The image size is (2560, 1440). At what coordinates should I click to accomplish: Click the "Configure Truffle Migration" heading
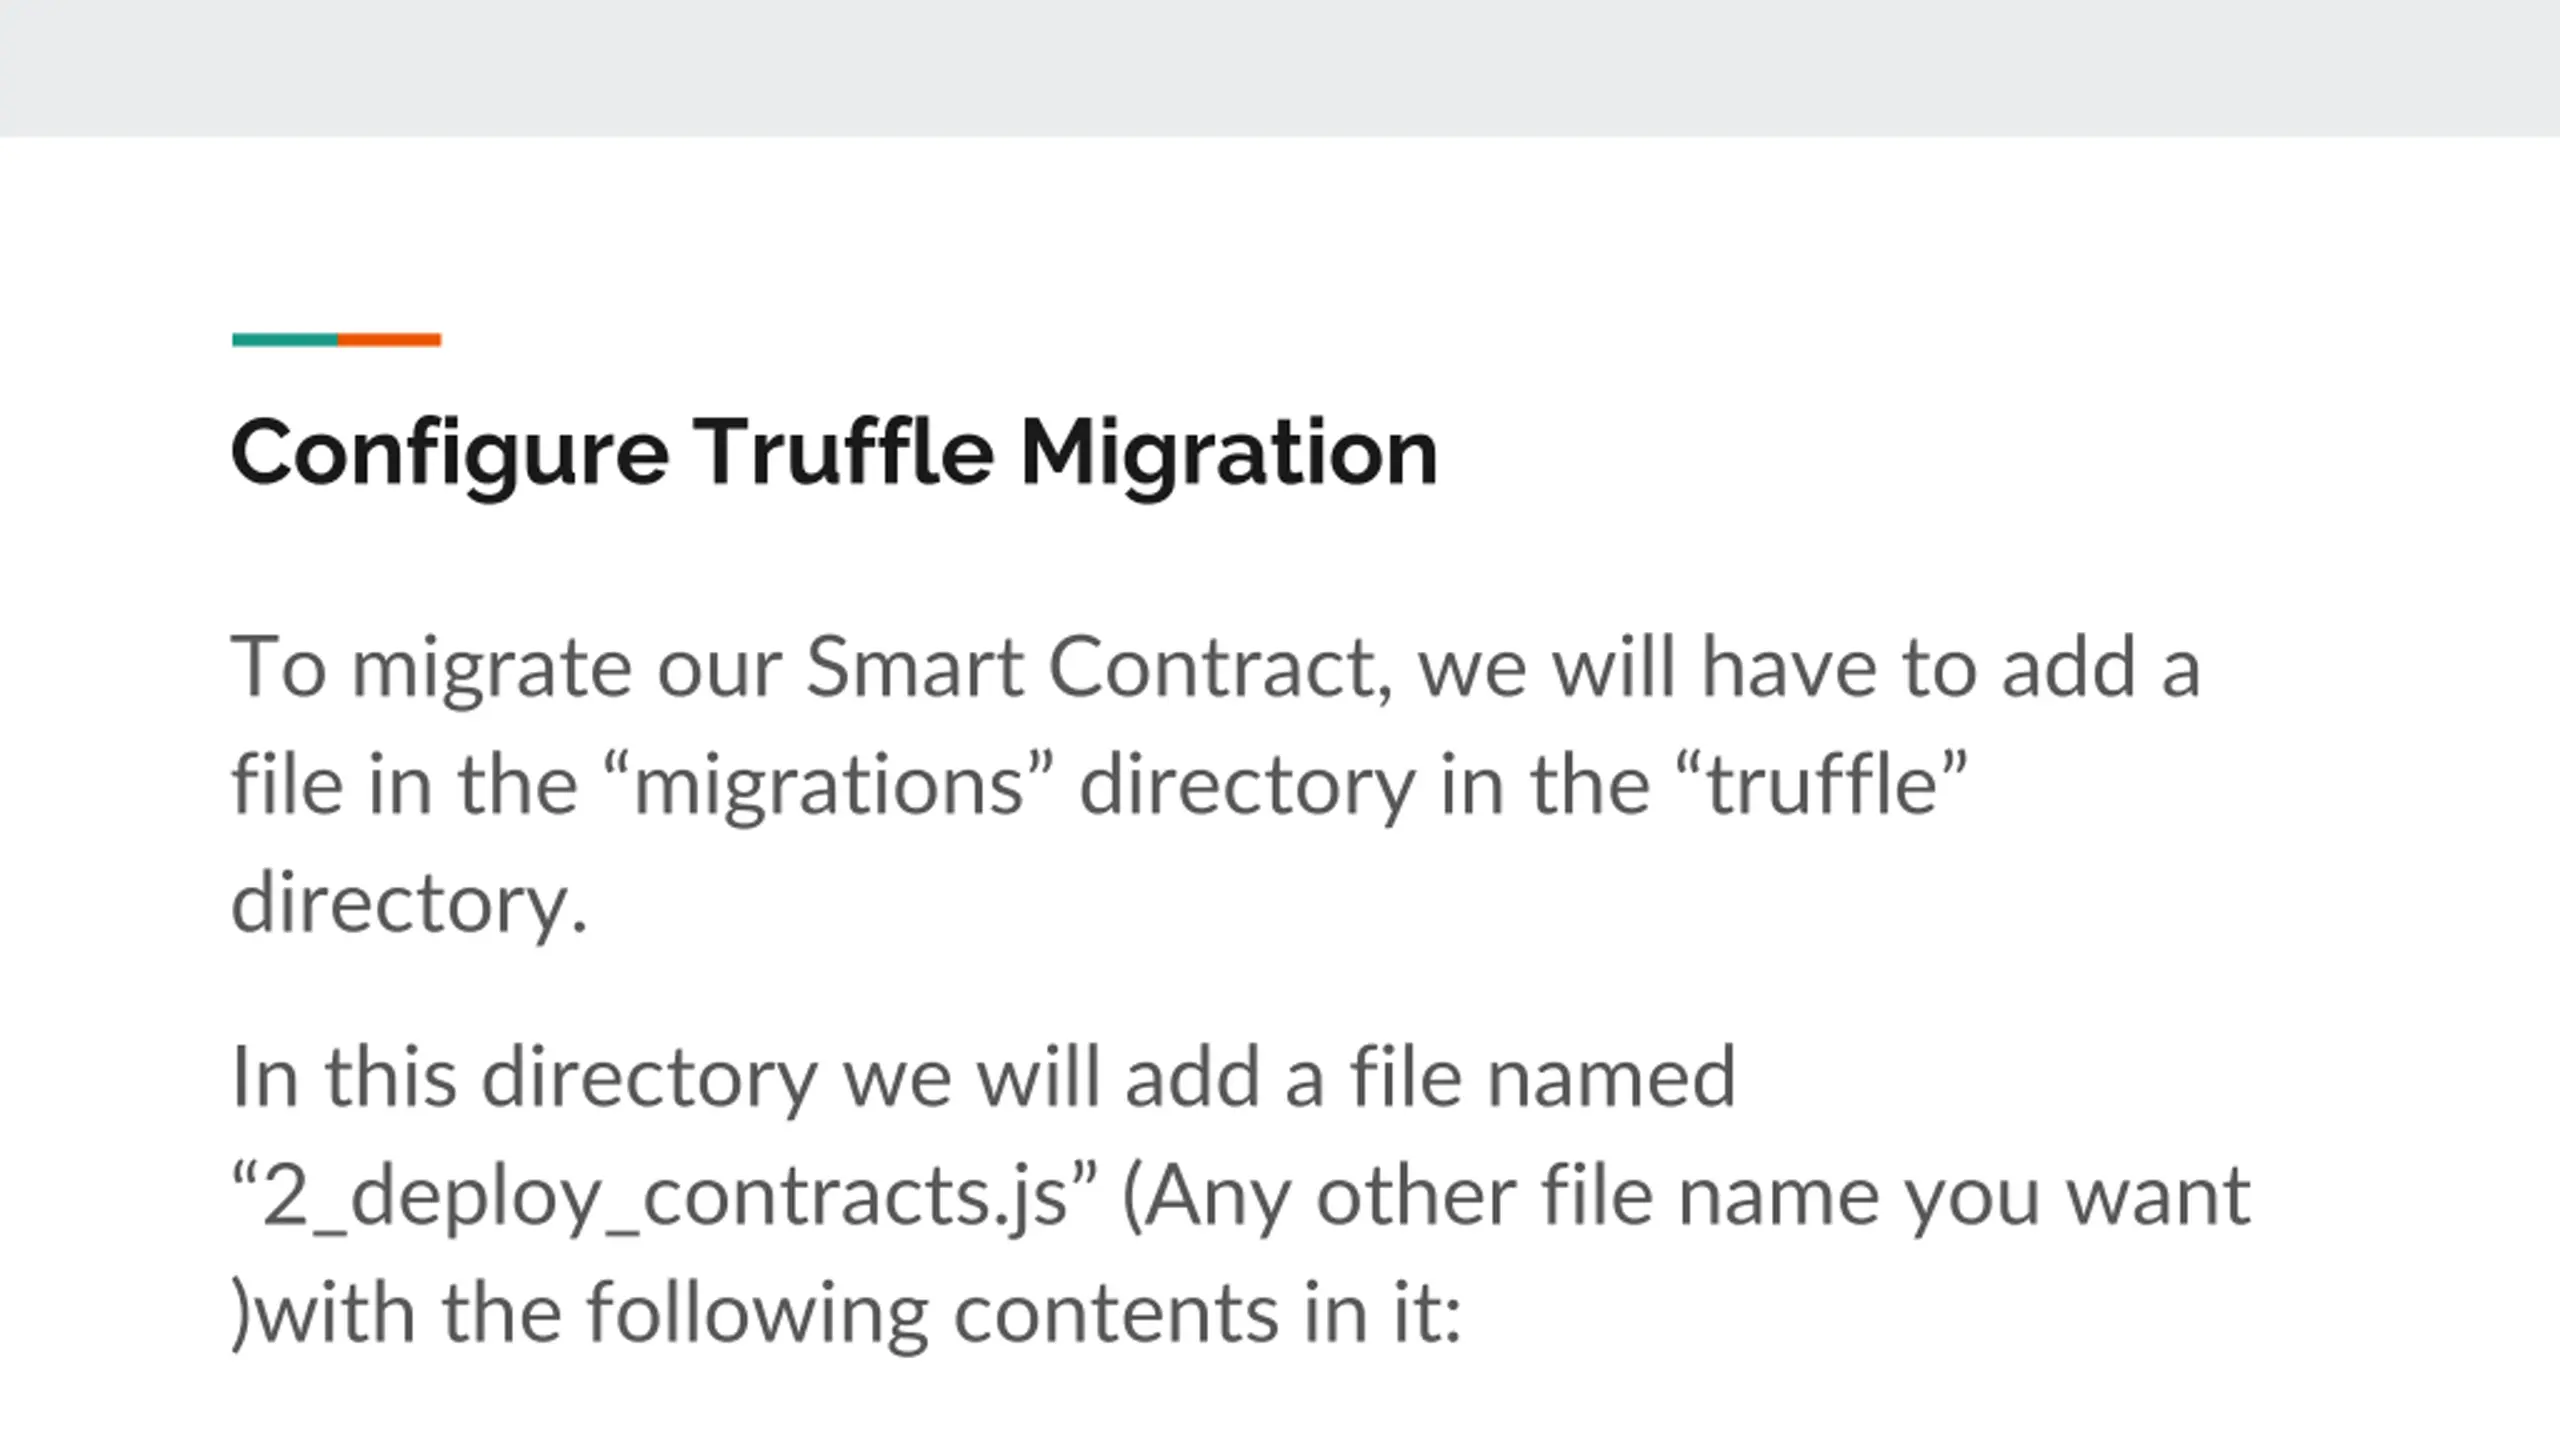tap(835, 455)
